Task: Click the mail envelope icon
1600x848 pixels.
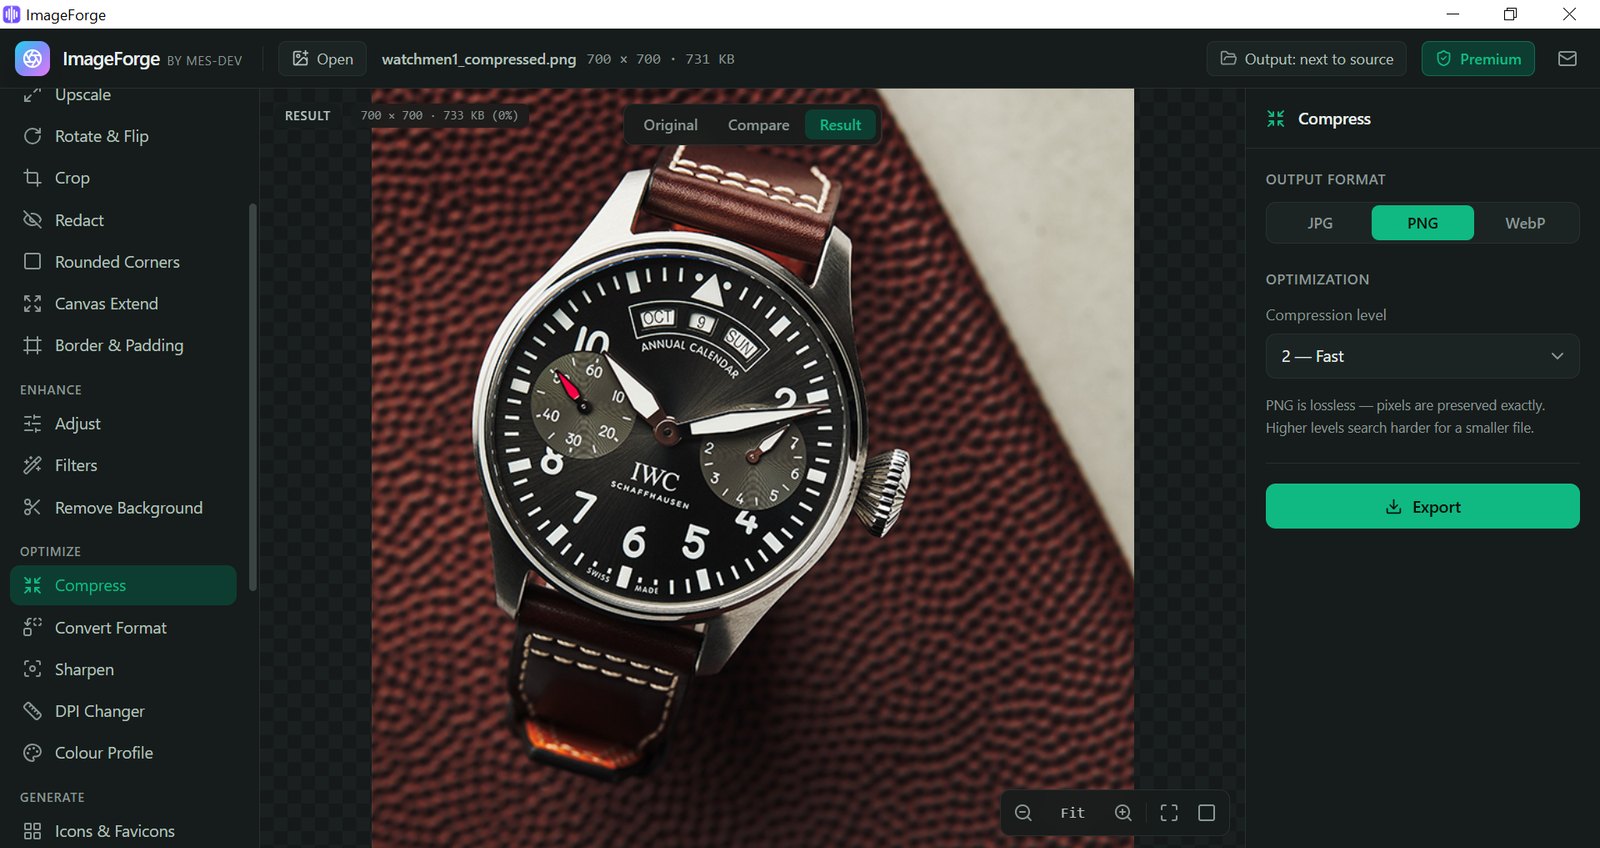Action: tap(1567, 59)
